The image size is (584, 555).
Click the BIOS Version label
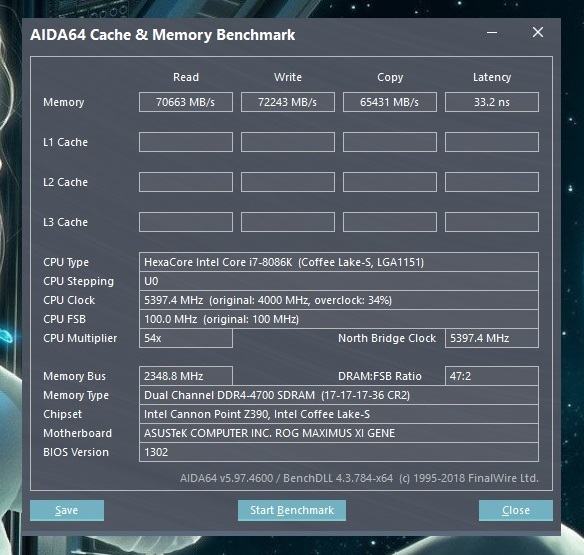(x=76, y=452)
